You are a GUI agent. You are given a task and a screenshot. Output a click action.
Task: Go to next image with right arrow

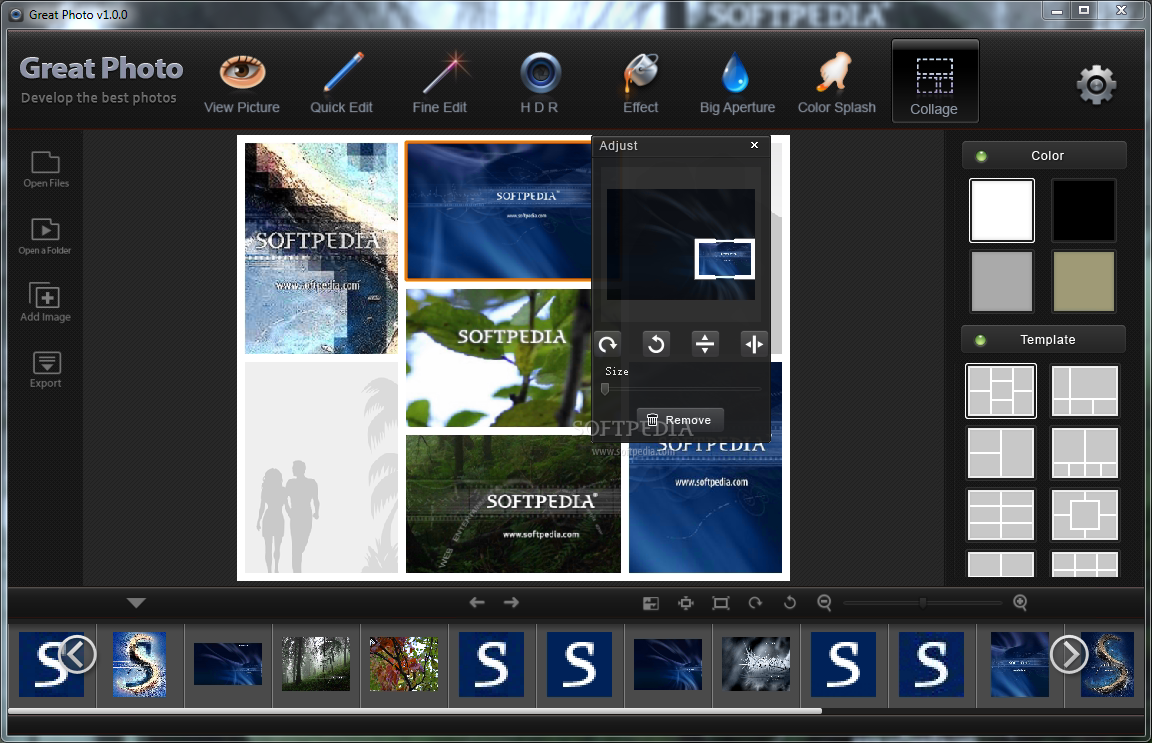(x=511, y=603)
